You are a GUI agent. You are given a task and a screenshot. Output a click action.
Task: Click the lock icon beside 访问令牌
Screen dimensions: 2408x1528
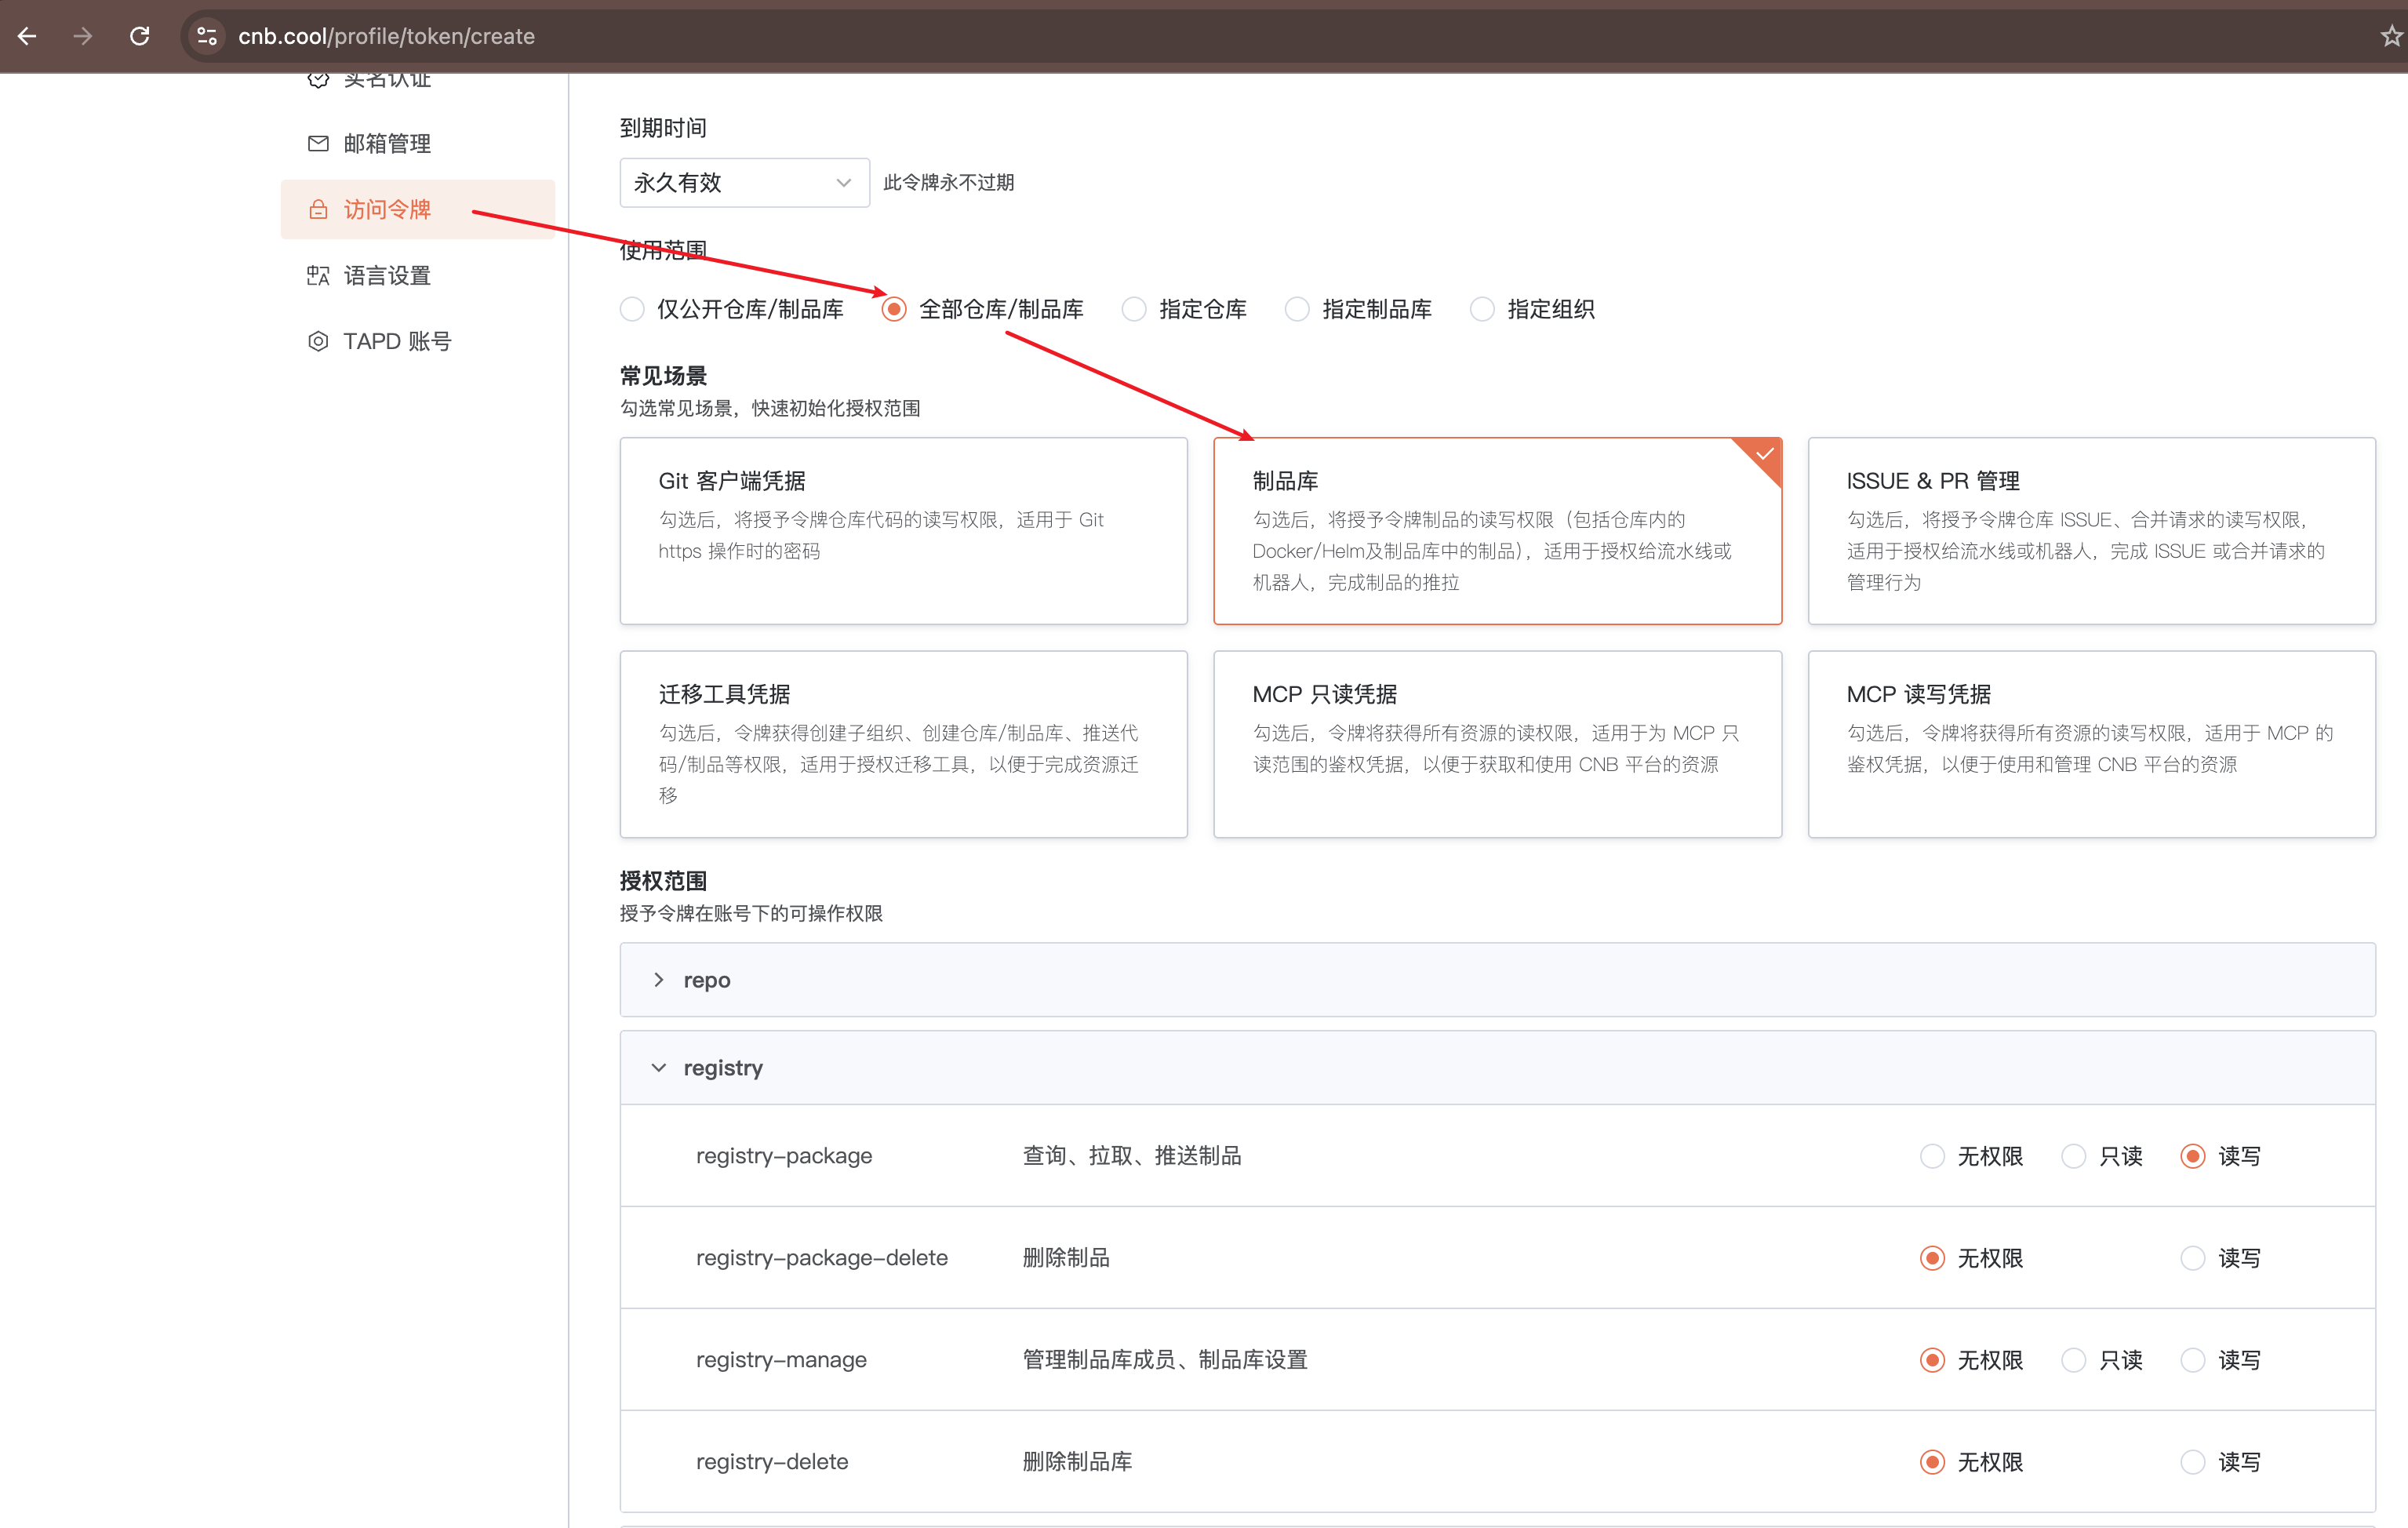(x=318, y=209)
